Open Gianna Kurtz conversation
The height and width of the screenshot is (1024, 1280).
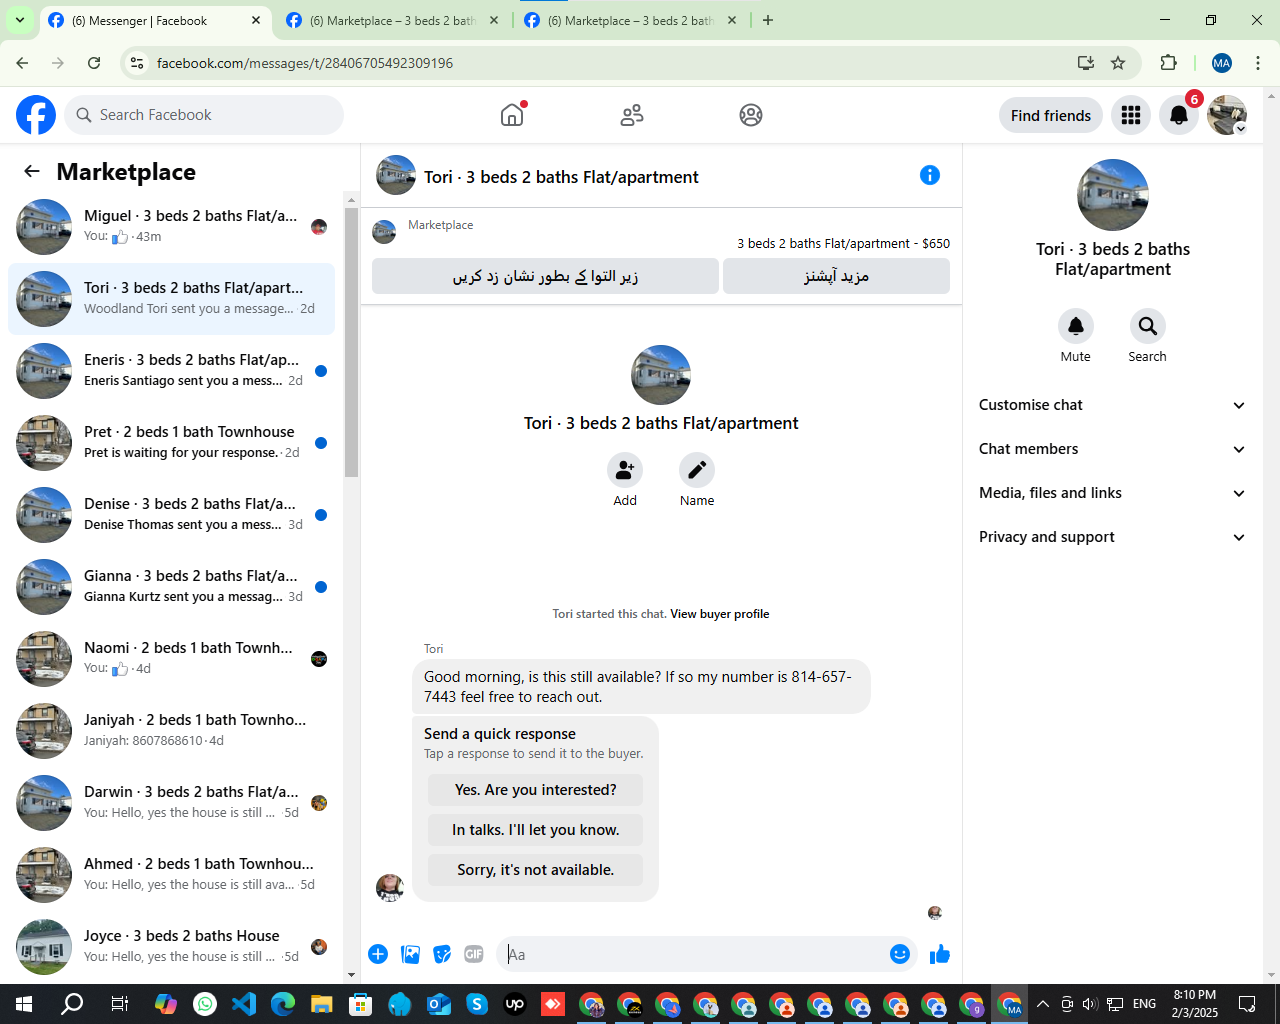click(x=171, y=587)
